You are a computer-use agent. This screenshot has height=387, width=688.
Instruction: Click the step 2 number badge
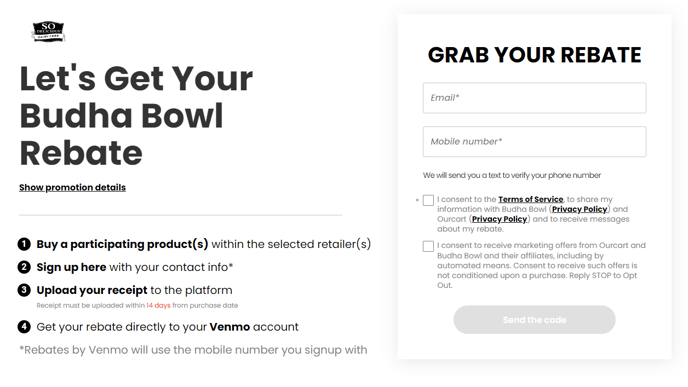24,267
